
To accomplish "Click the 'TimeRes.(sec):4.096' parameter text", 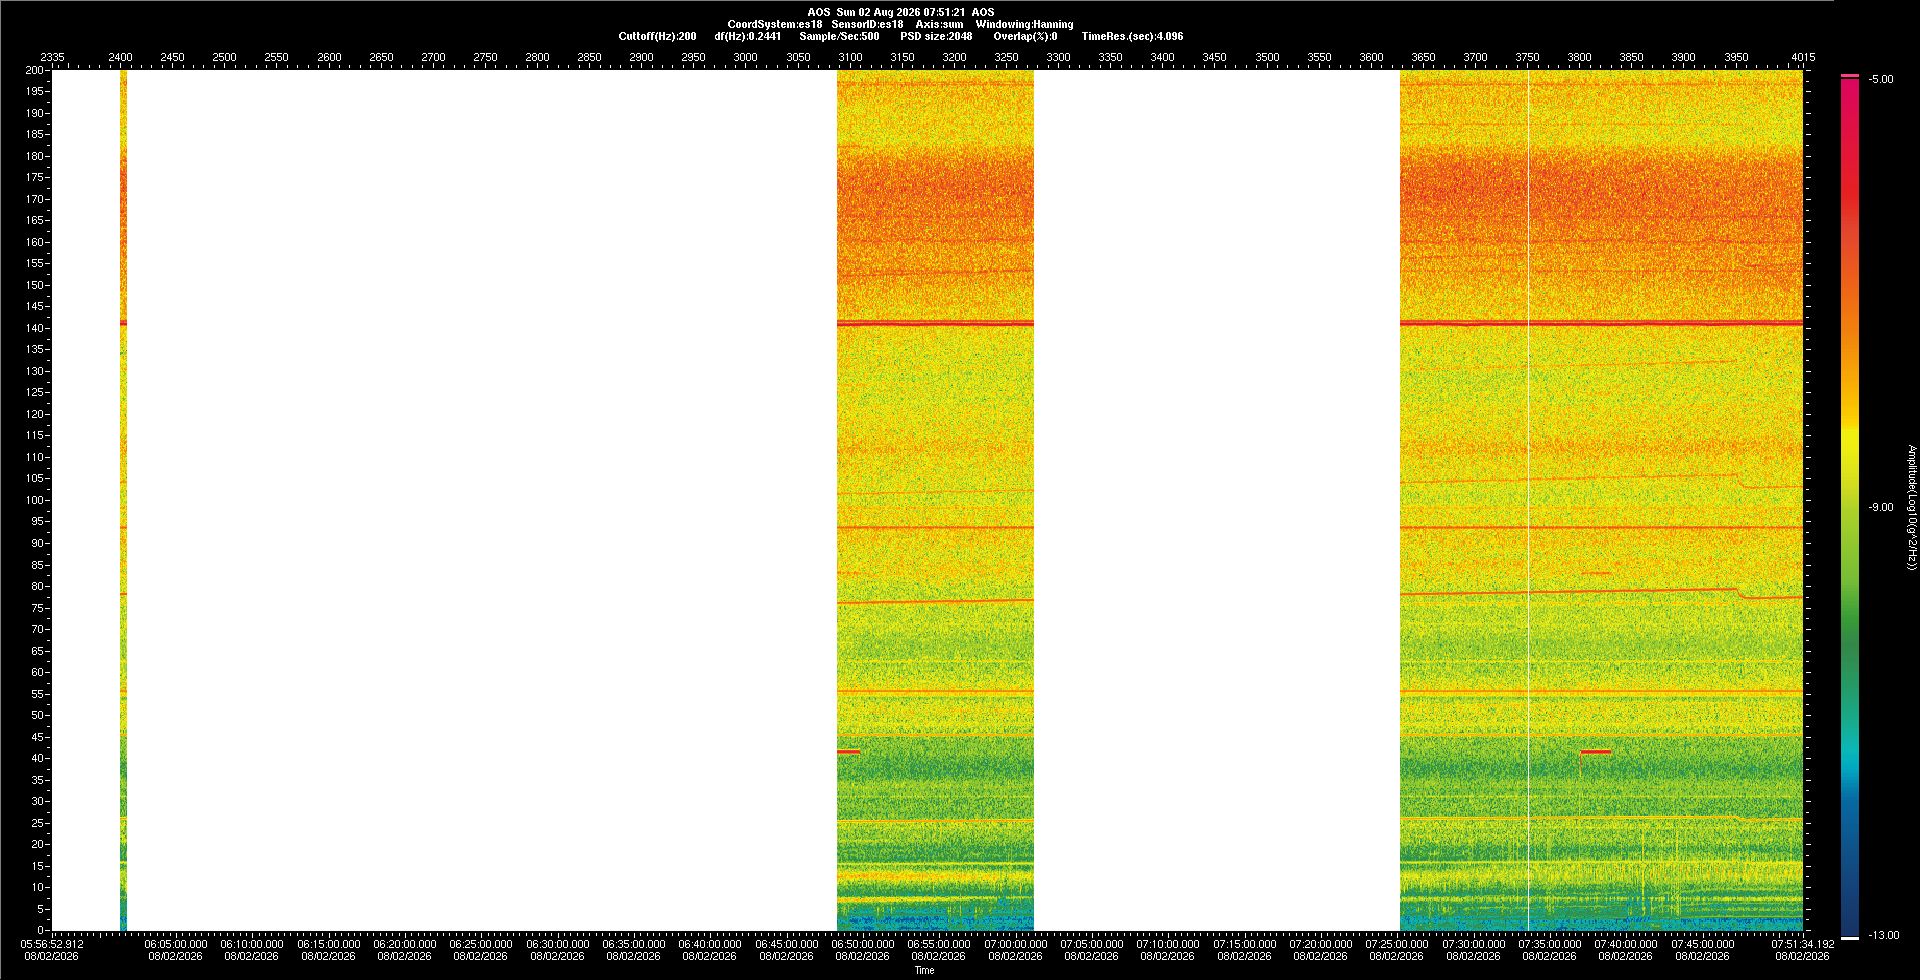I will pyautogui.click(x=1132, y=36).
